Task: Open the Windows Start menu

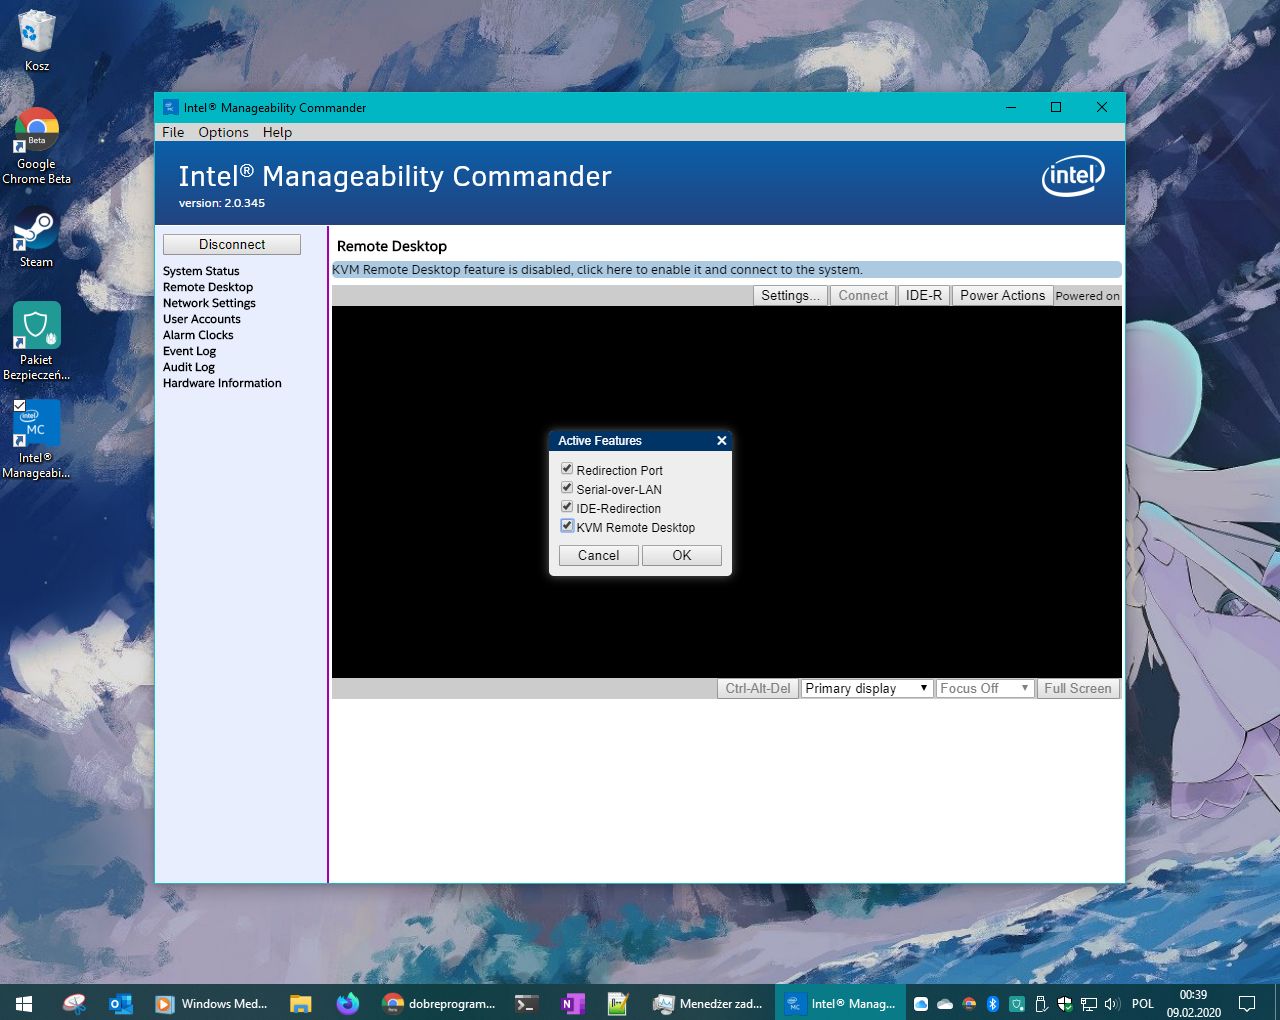Action: click(x=24, y=1003)
